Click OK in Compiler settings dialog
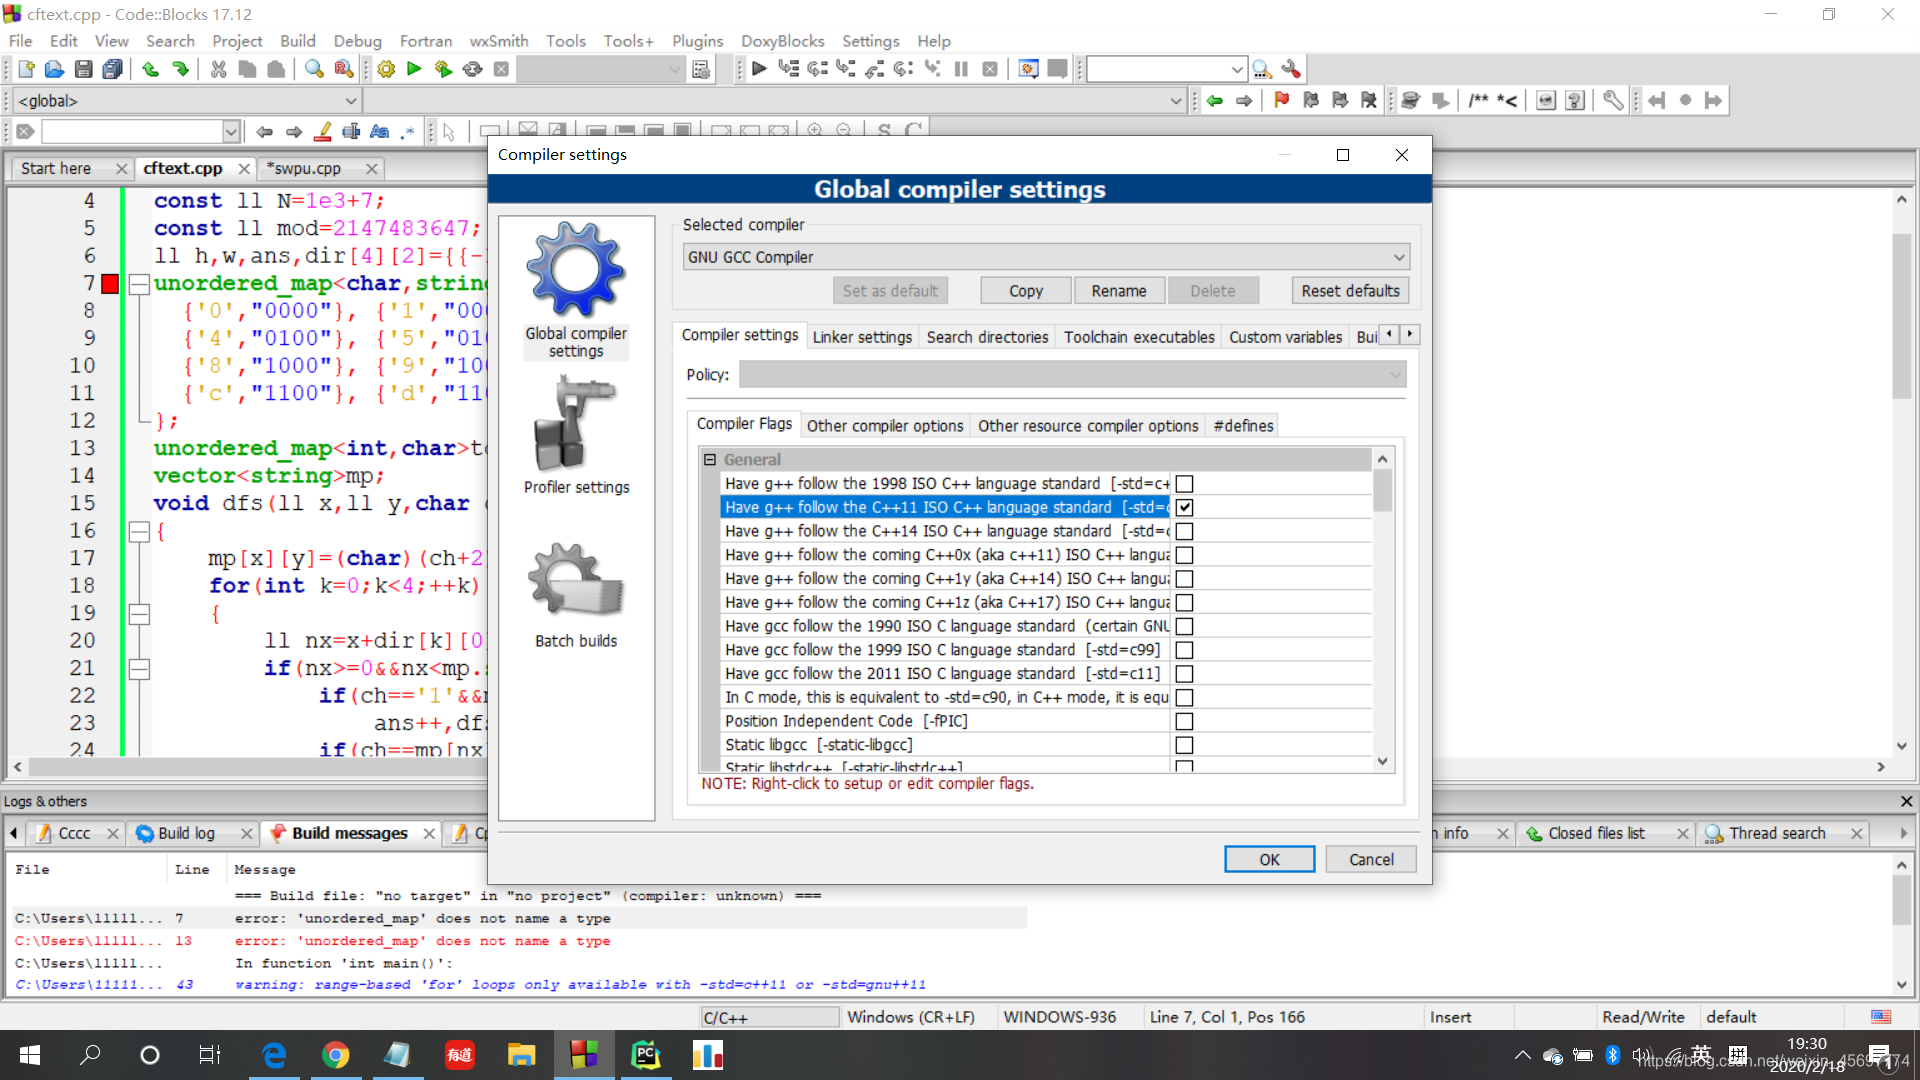1920x1080 pixels. point(1269,859)
